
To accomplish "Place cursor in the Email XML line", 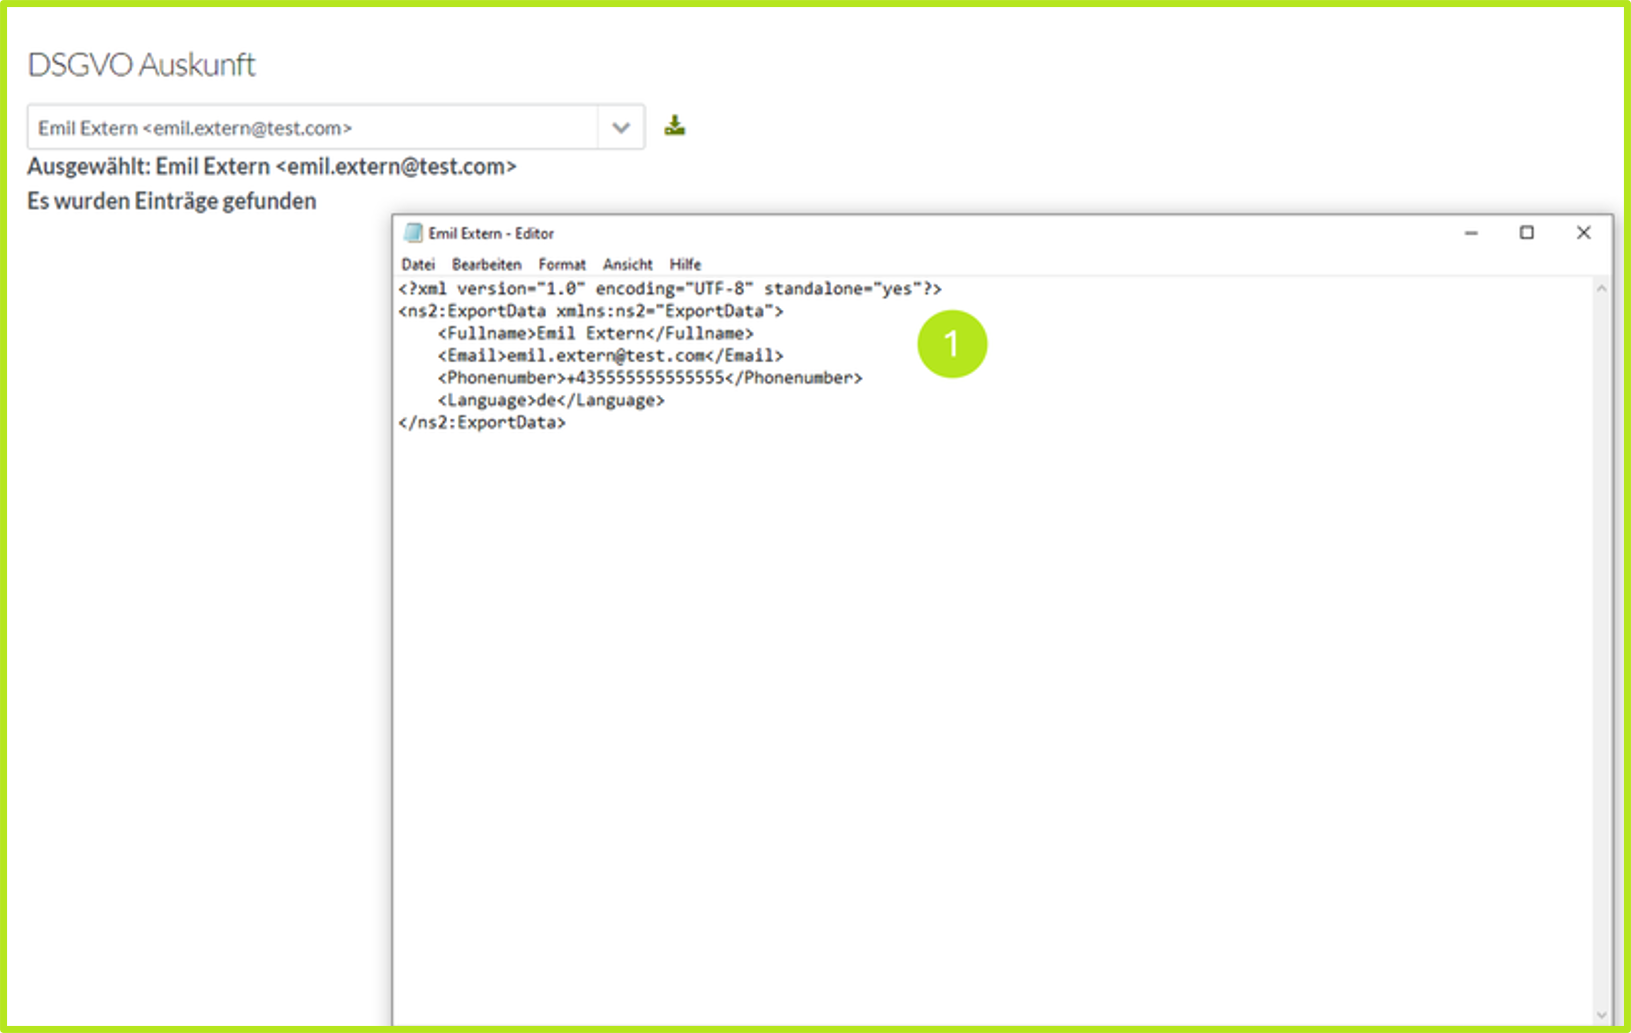I will (x=610, y=356).
